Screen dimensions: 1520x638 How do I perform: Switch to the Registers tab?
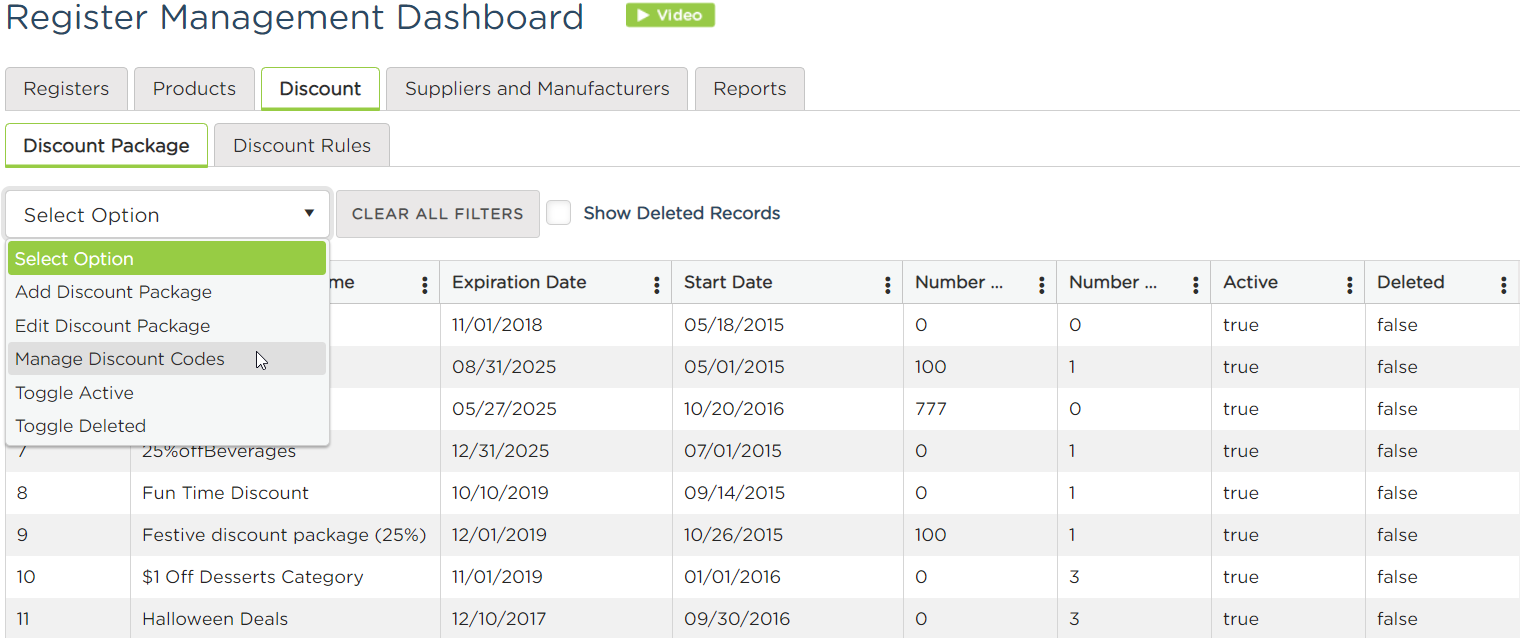66,89
